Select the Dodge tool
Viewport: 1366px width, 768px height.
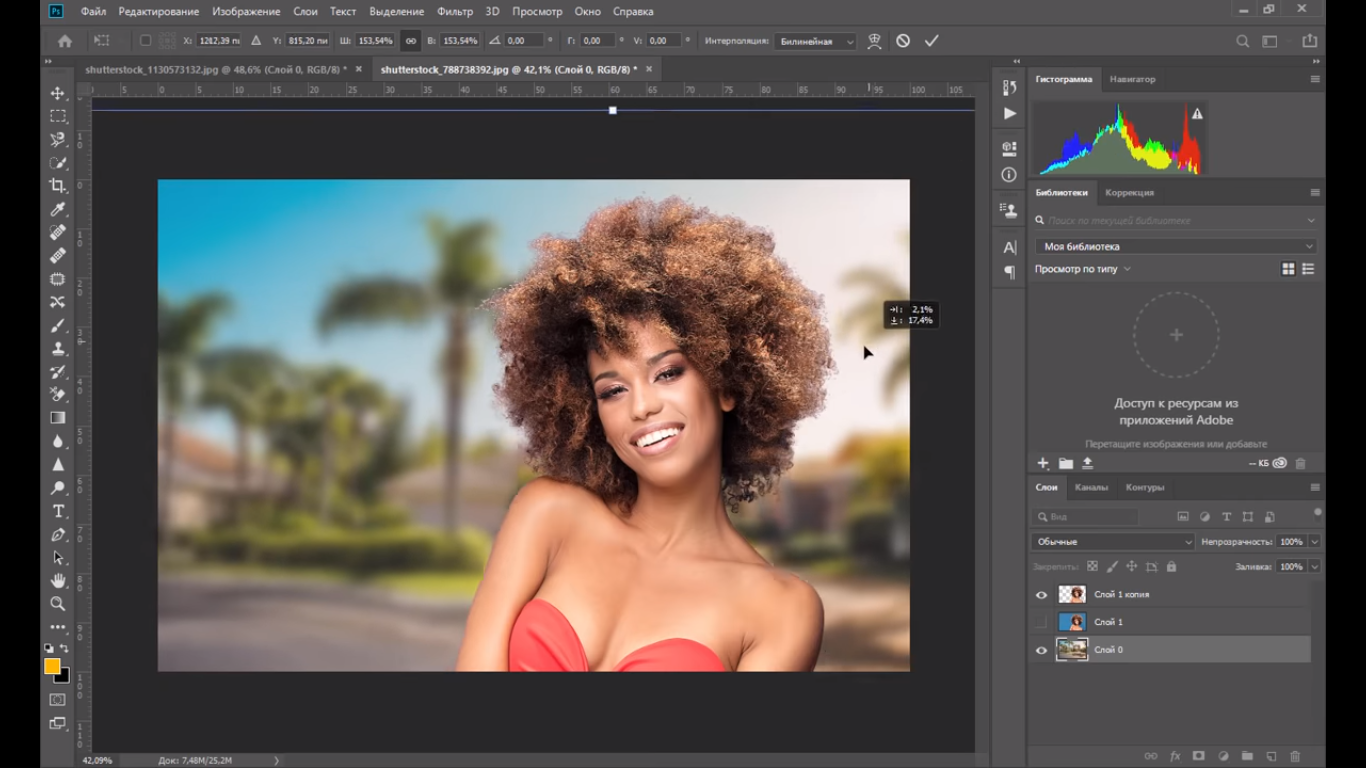(58, 488)
